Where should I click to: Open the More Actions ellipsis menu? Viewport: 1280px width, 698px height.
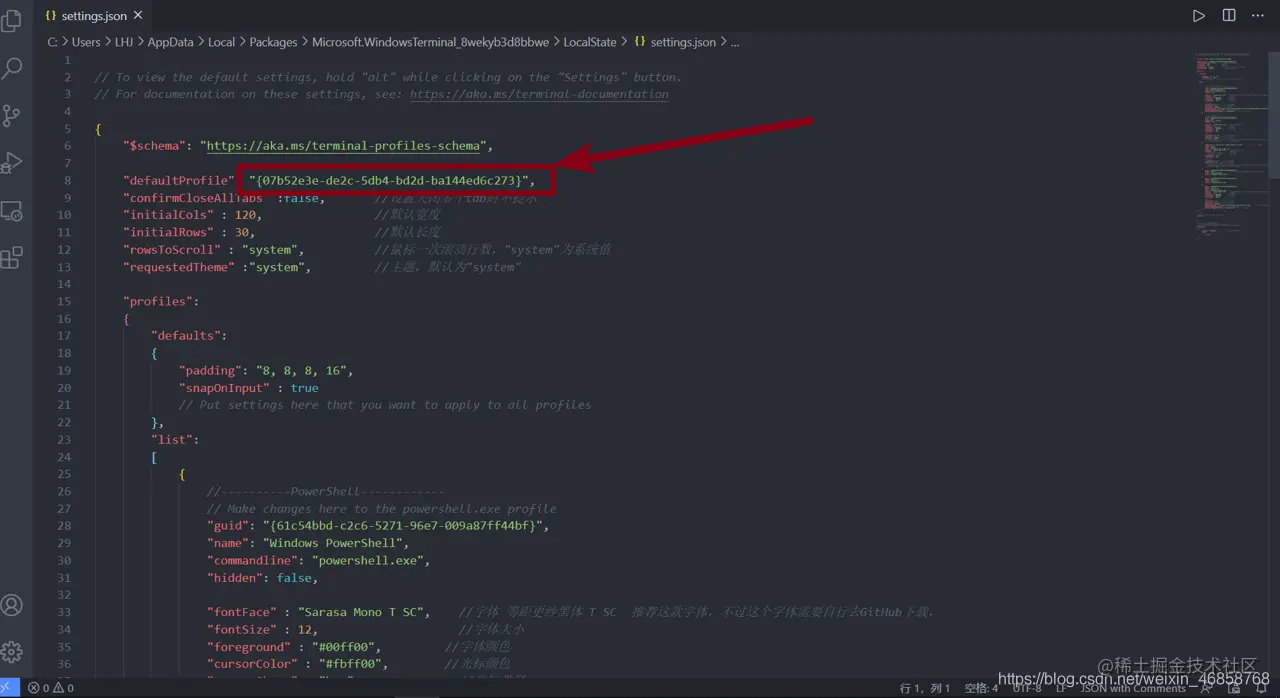point(1258,16)
